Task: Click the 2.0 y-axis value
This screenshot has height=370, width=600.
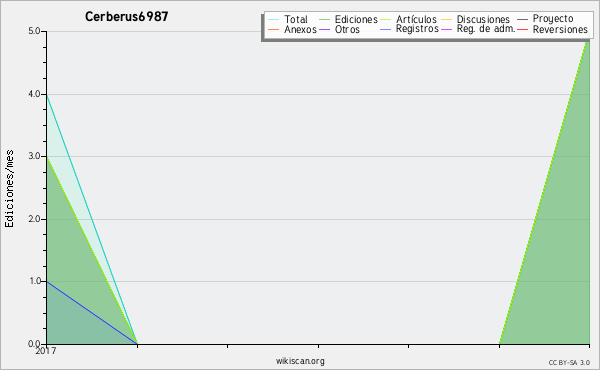Action: (34, 219)
